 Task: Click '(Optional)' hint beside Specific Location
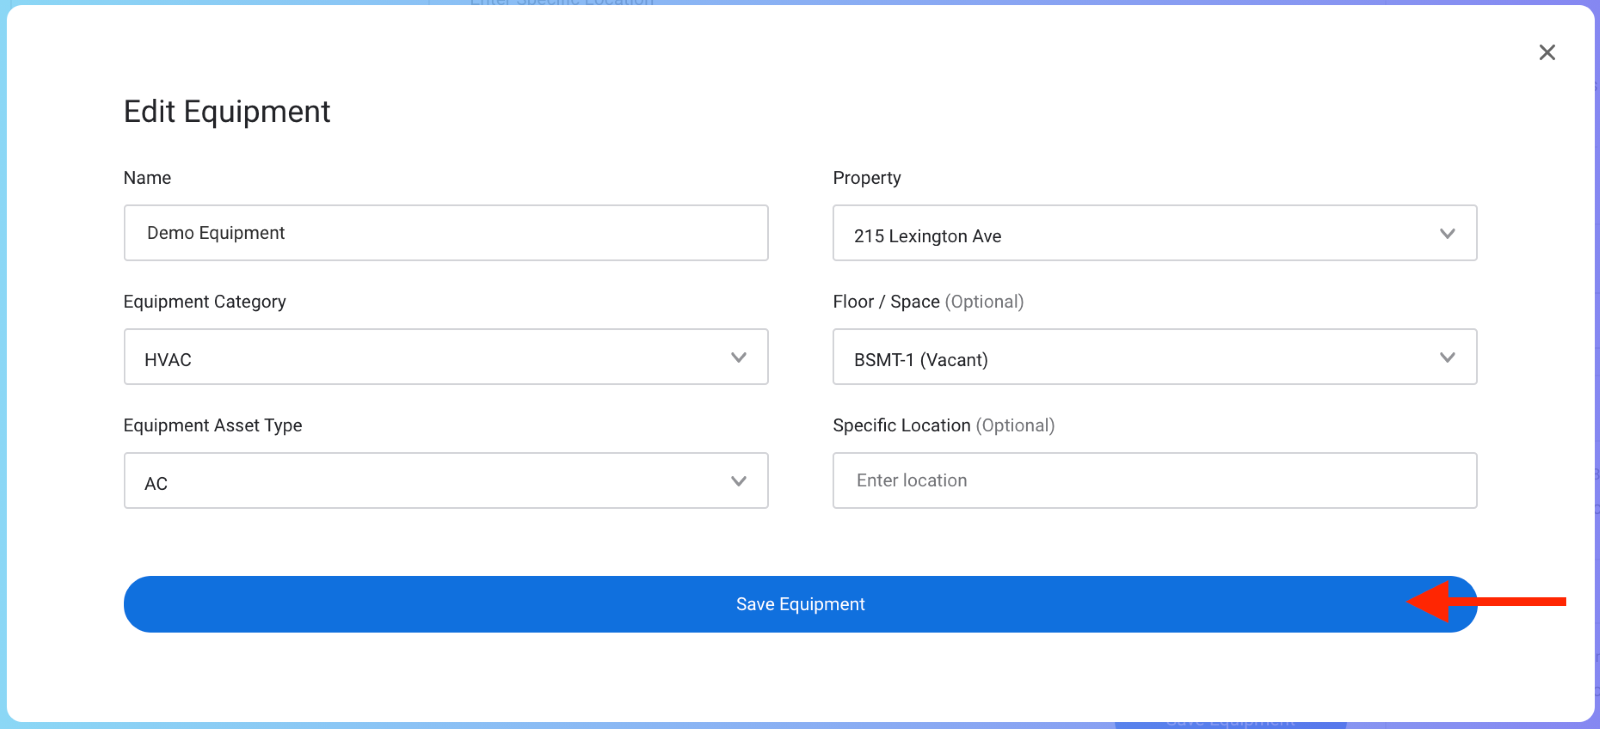pos(1015,426)
